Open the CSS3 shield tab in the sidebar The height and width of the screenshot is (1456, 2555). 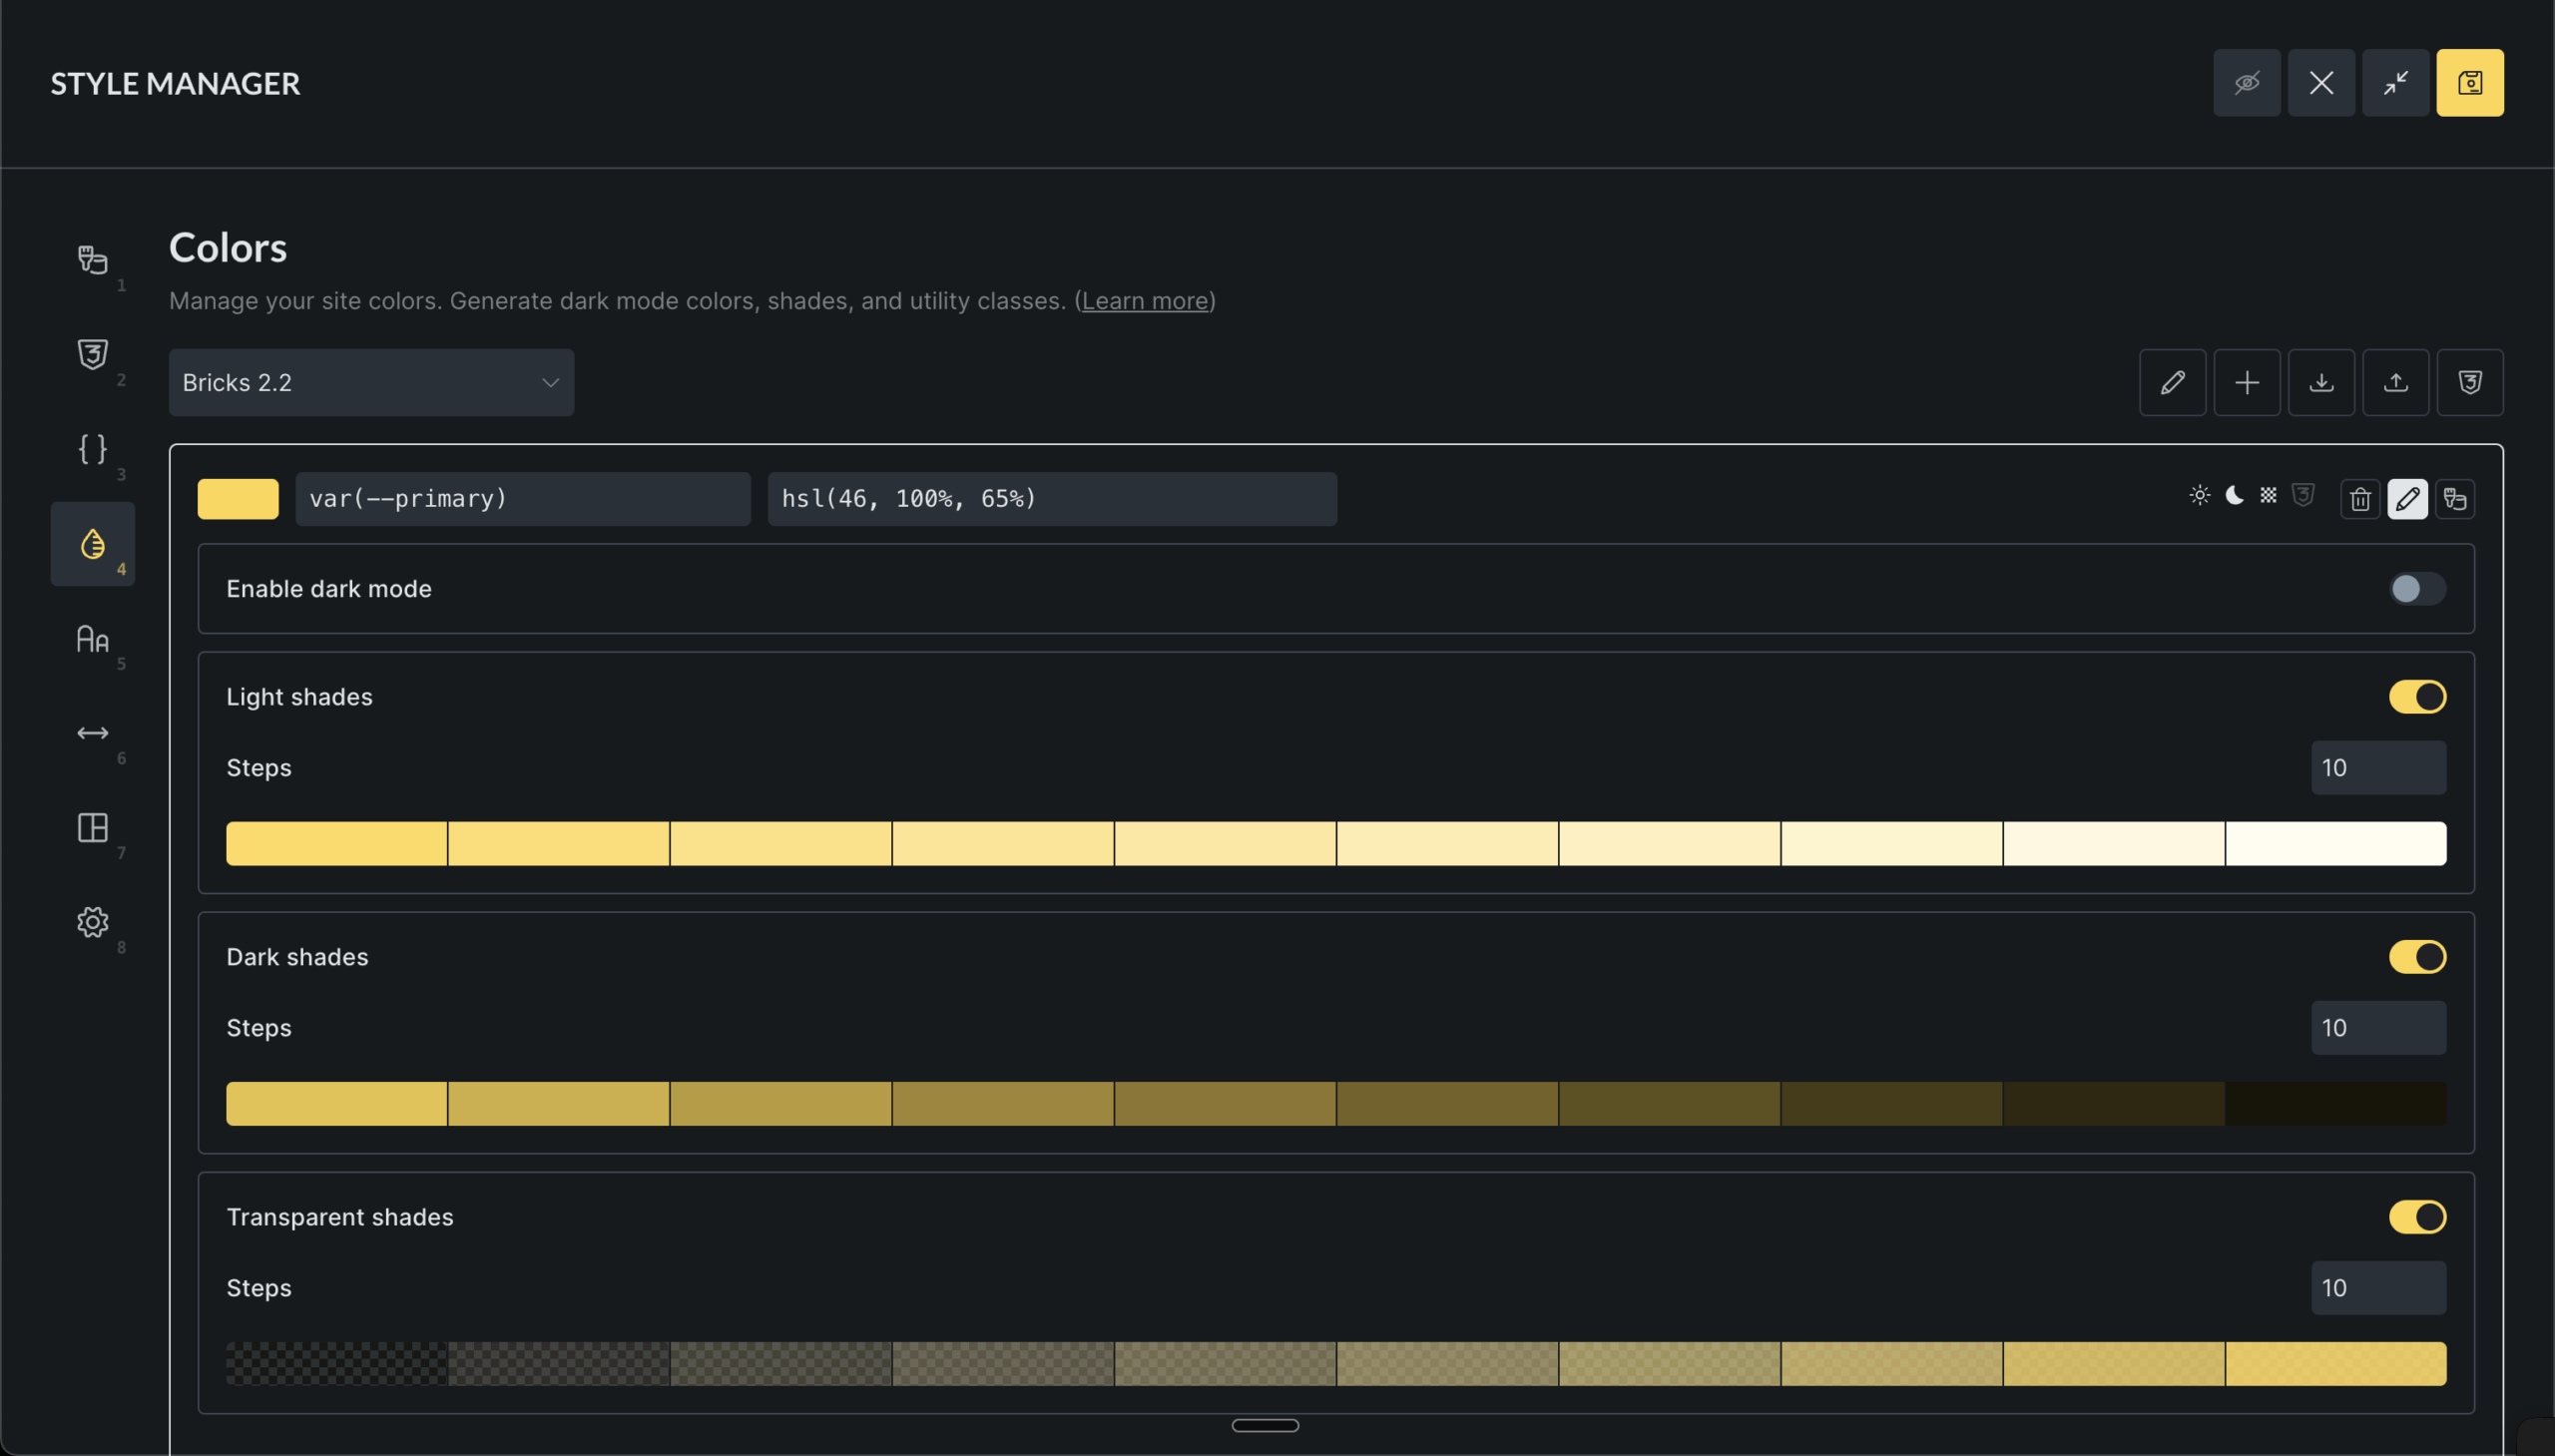[x=92, y=354]
